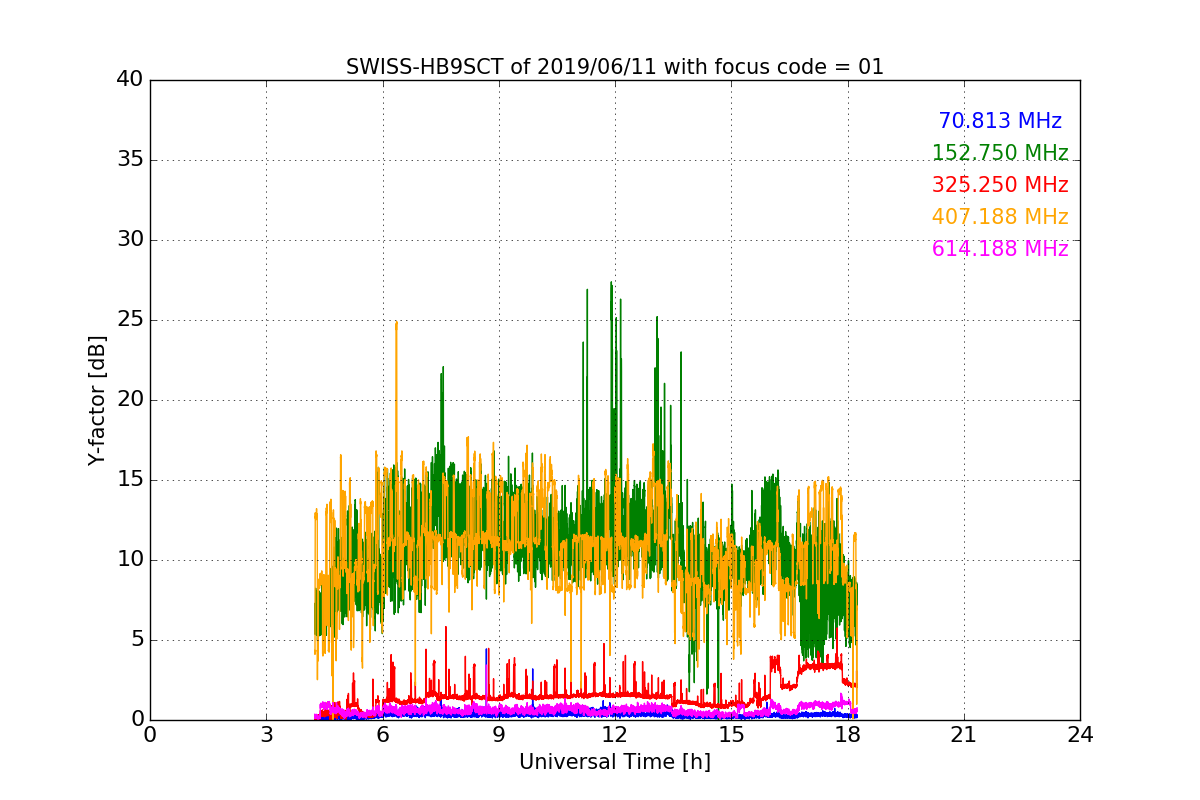The width and height of the screenshot is (1200, 800).
Task: Select the 24 tick on the time axis
Action: [1079, 735]
